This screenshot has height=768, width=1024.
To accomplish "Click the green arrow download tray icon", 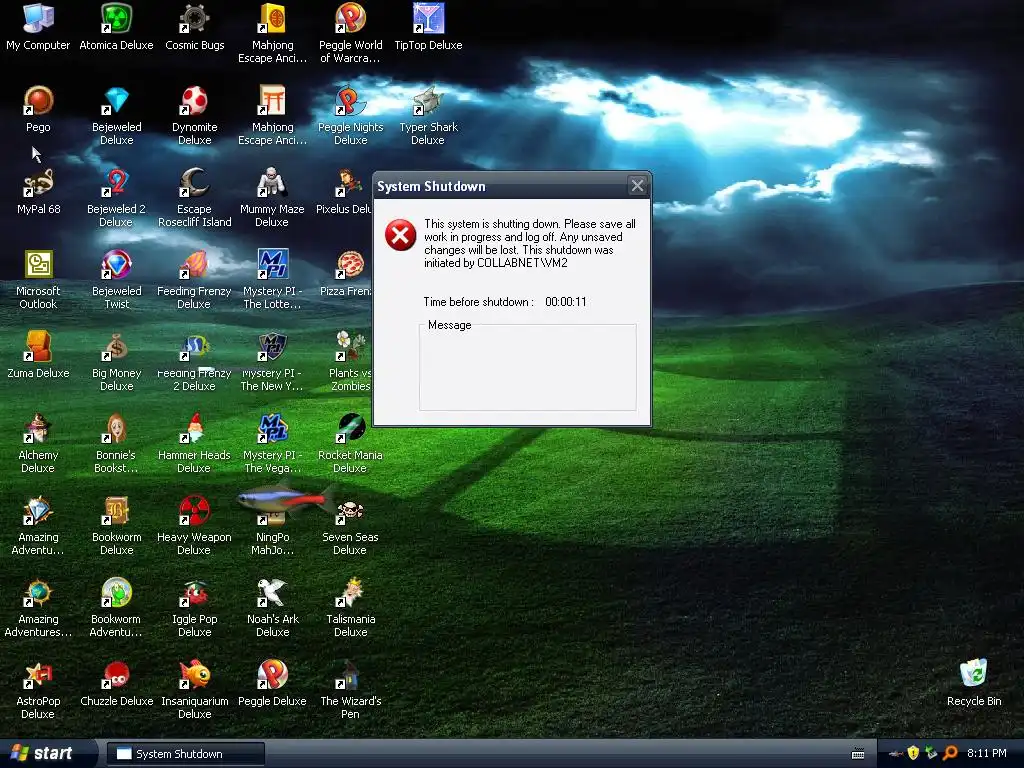I will 931,753.
